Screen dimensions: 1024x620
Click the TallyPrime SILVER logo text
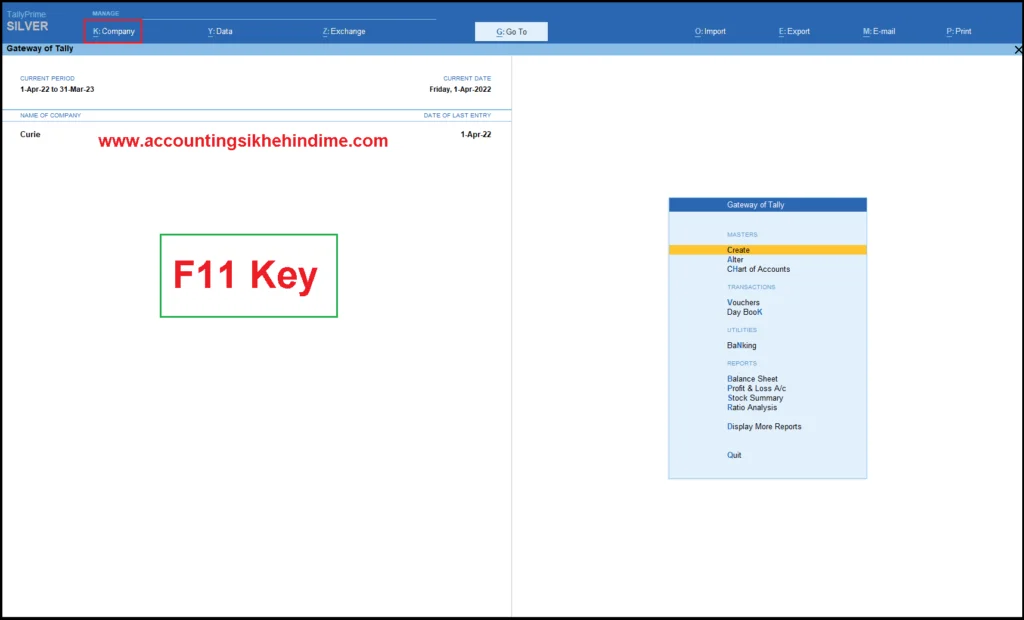pyautogui.click(x=27, y=22)
